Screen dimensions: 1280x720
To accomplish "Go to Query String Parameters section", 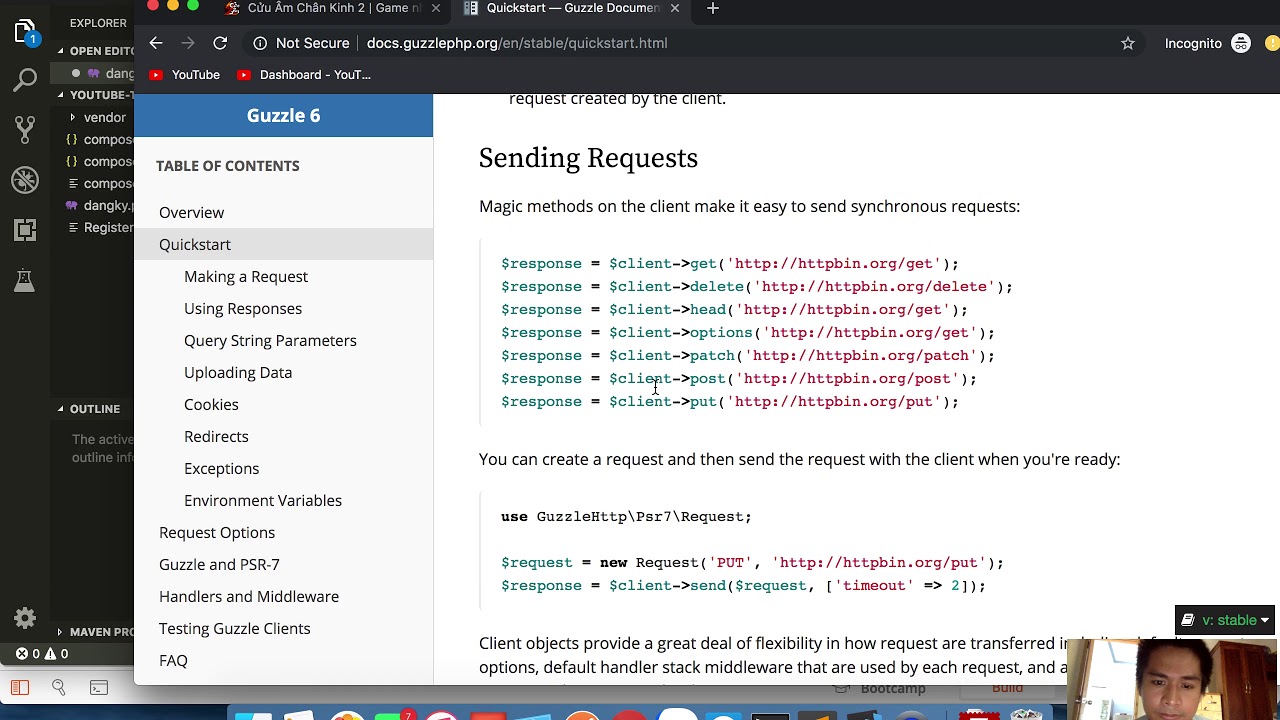I will [270, 340].
